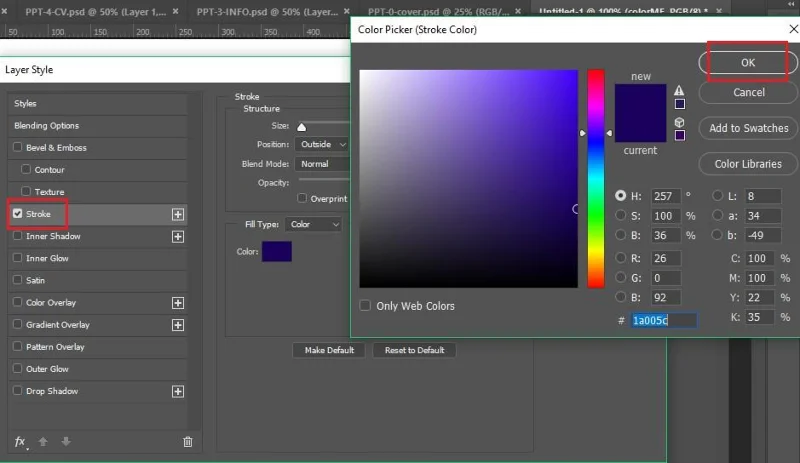Close the PPT-4-CV.psd document tab

(x=176, y=11)
